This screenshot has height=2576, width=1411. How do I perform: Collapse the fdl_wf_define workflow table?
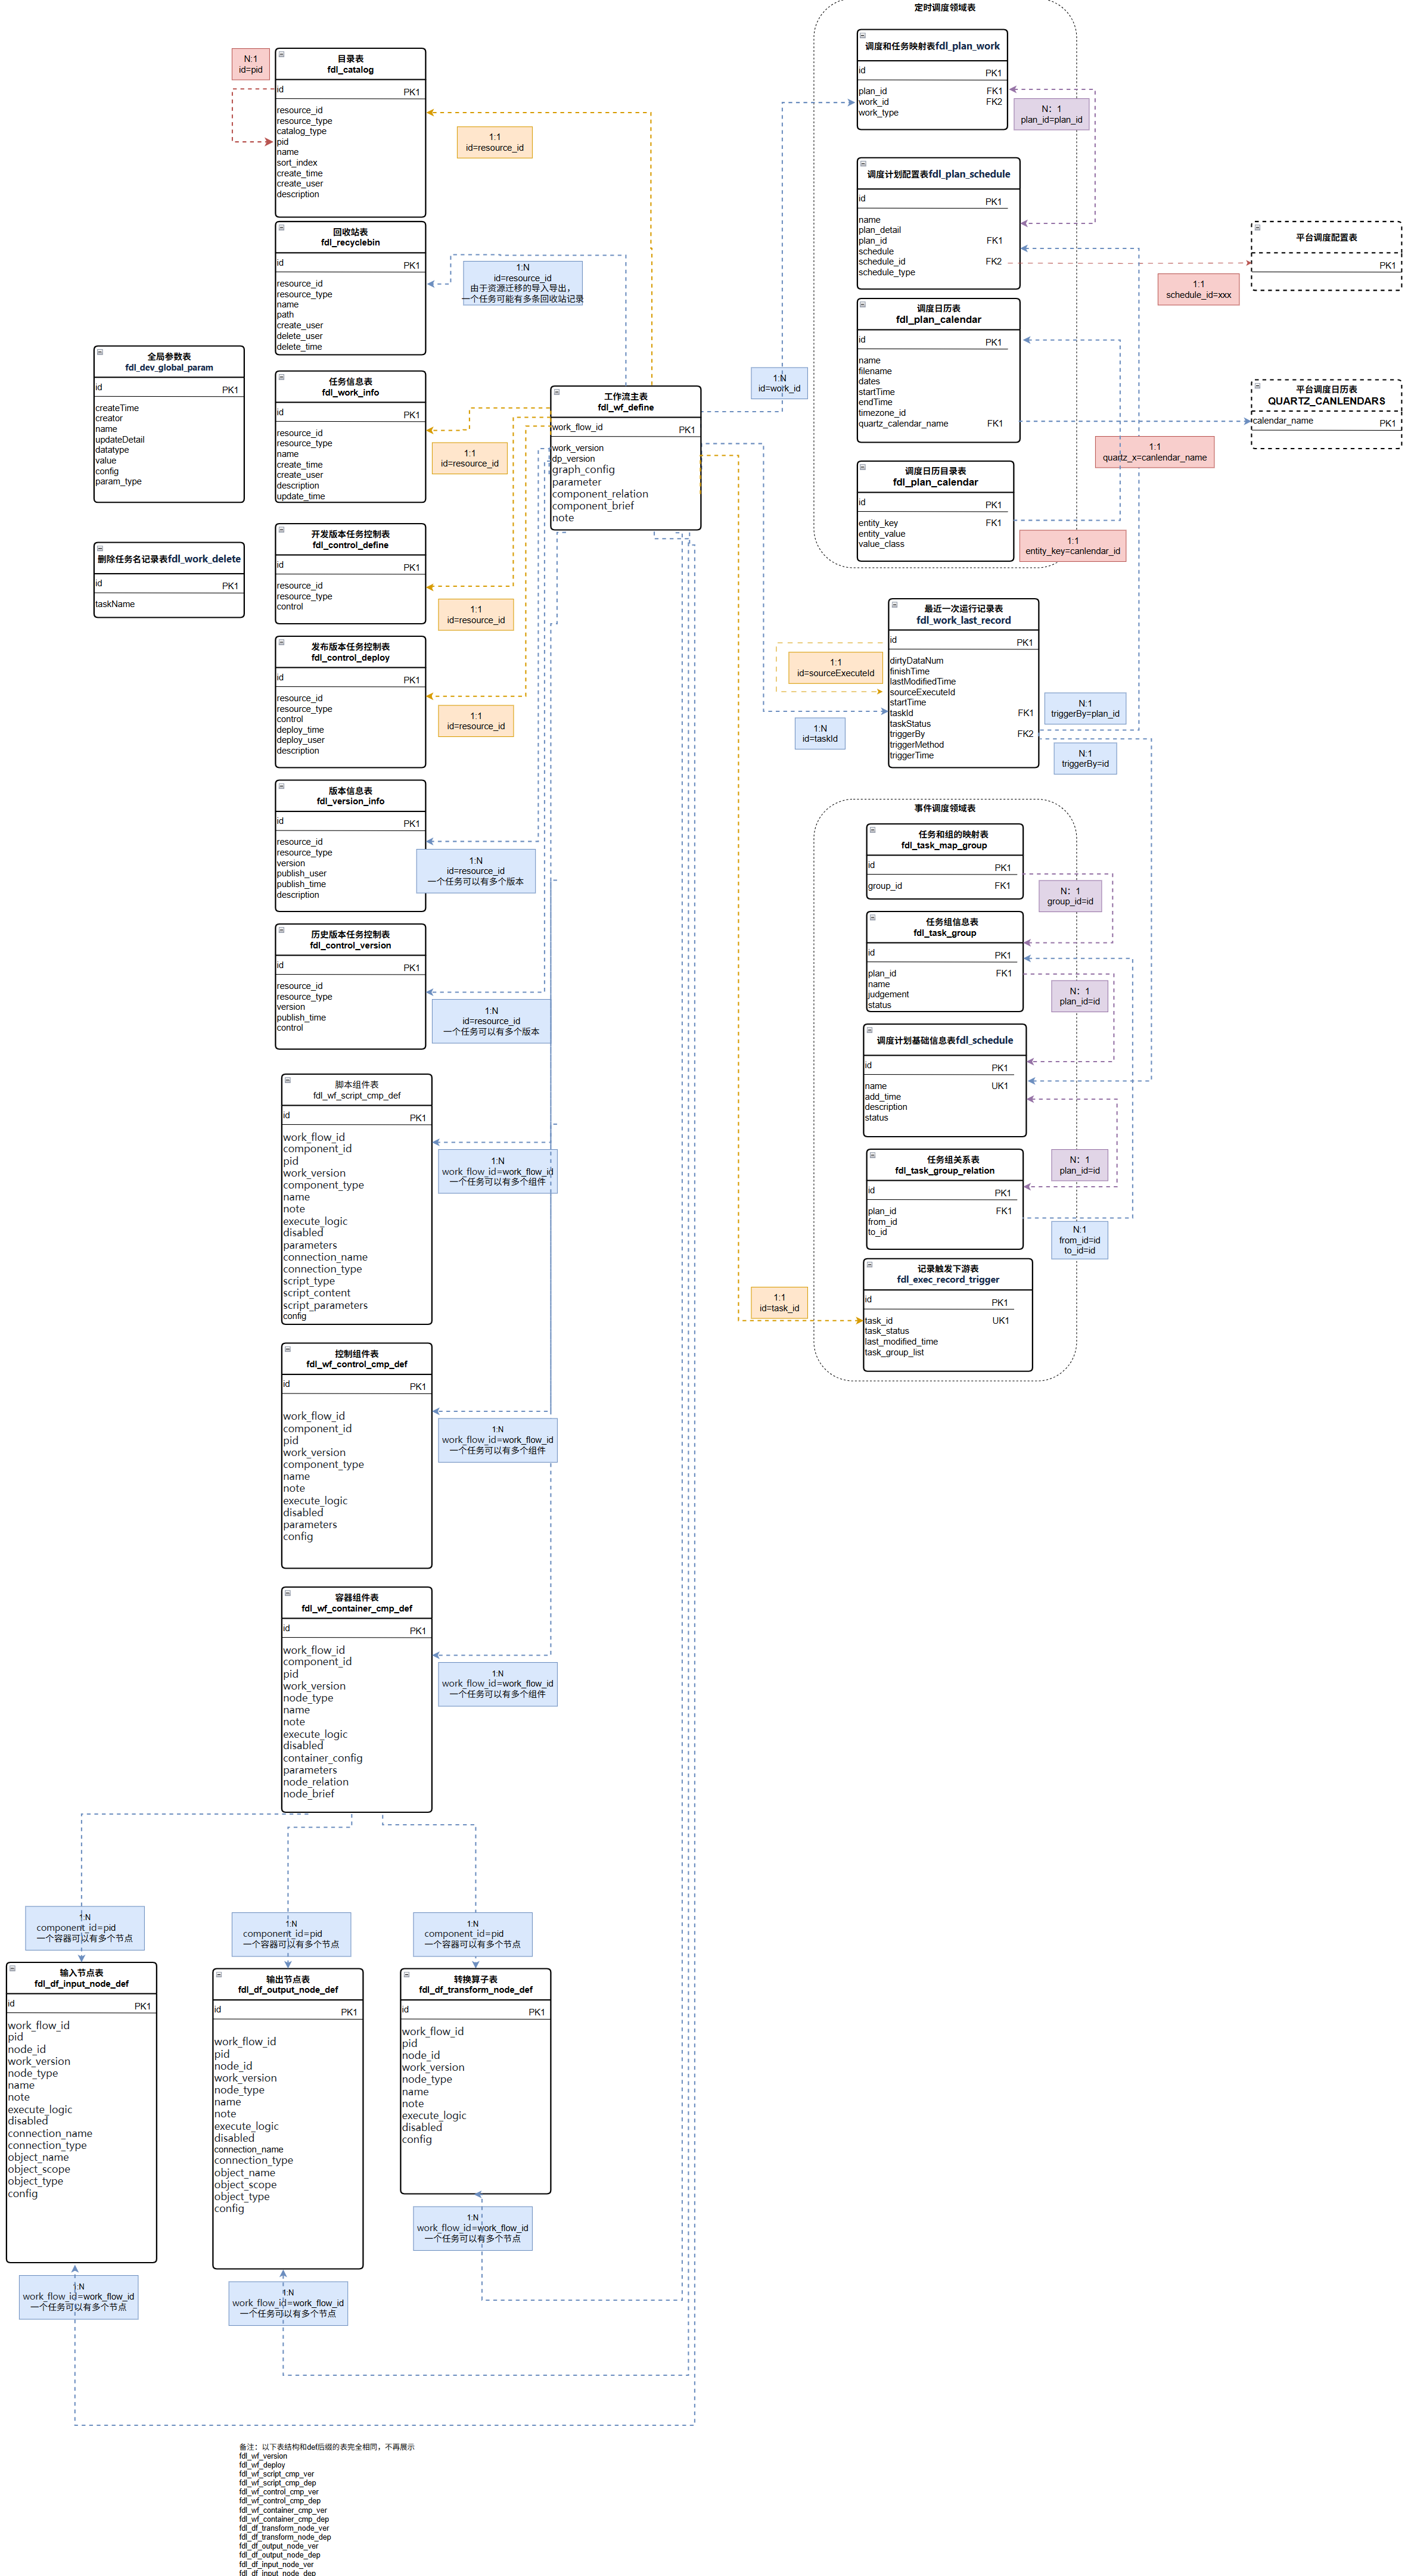tap(556, 392)
